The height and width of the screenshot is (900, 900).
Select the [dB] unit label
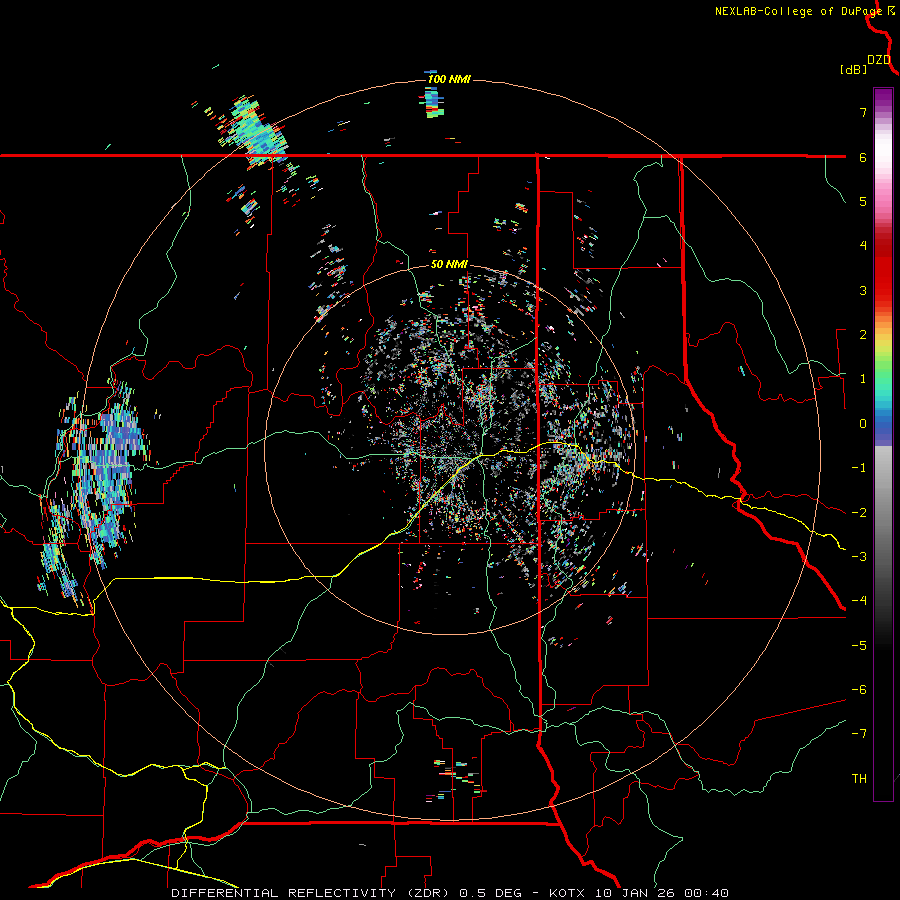853,69
